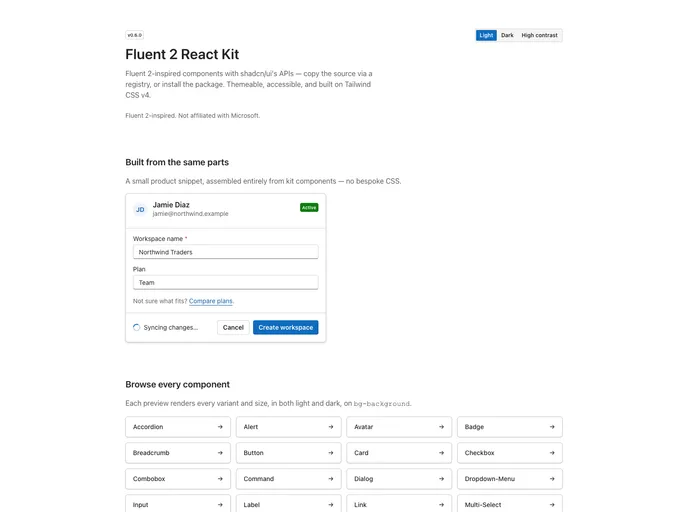Click the Fluent 2 React Kit heading
688x512 pixels.
tap(182, 54)
